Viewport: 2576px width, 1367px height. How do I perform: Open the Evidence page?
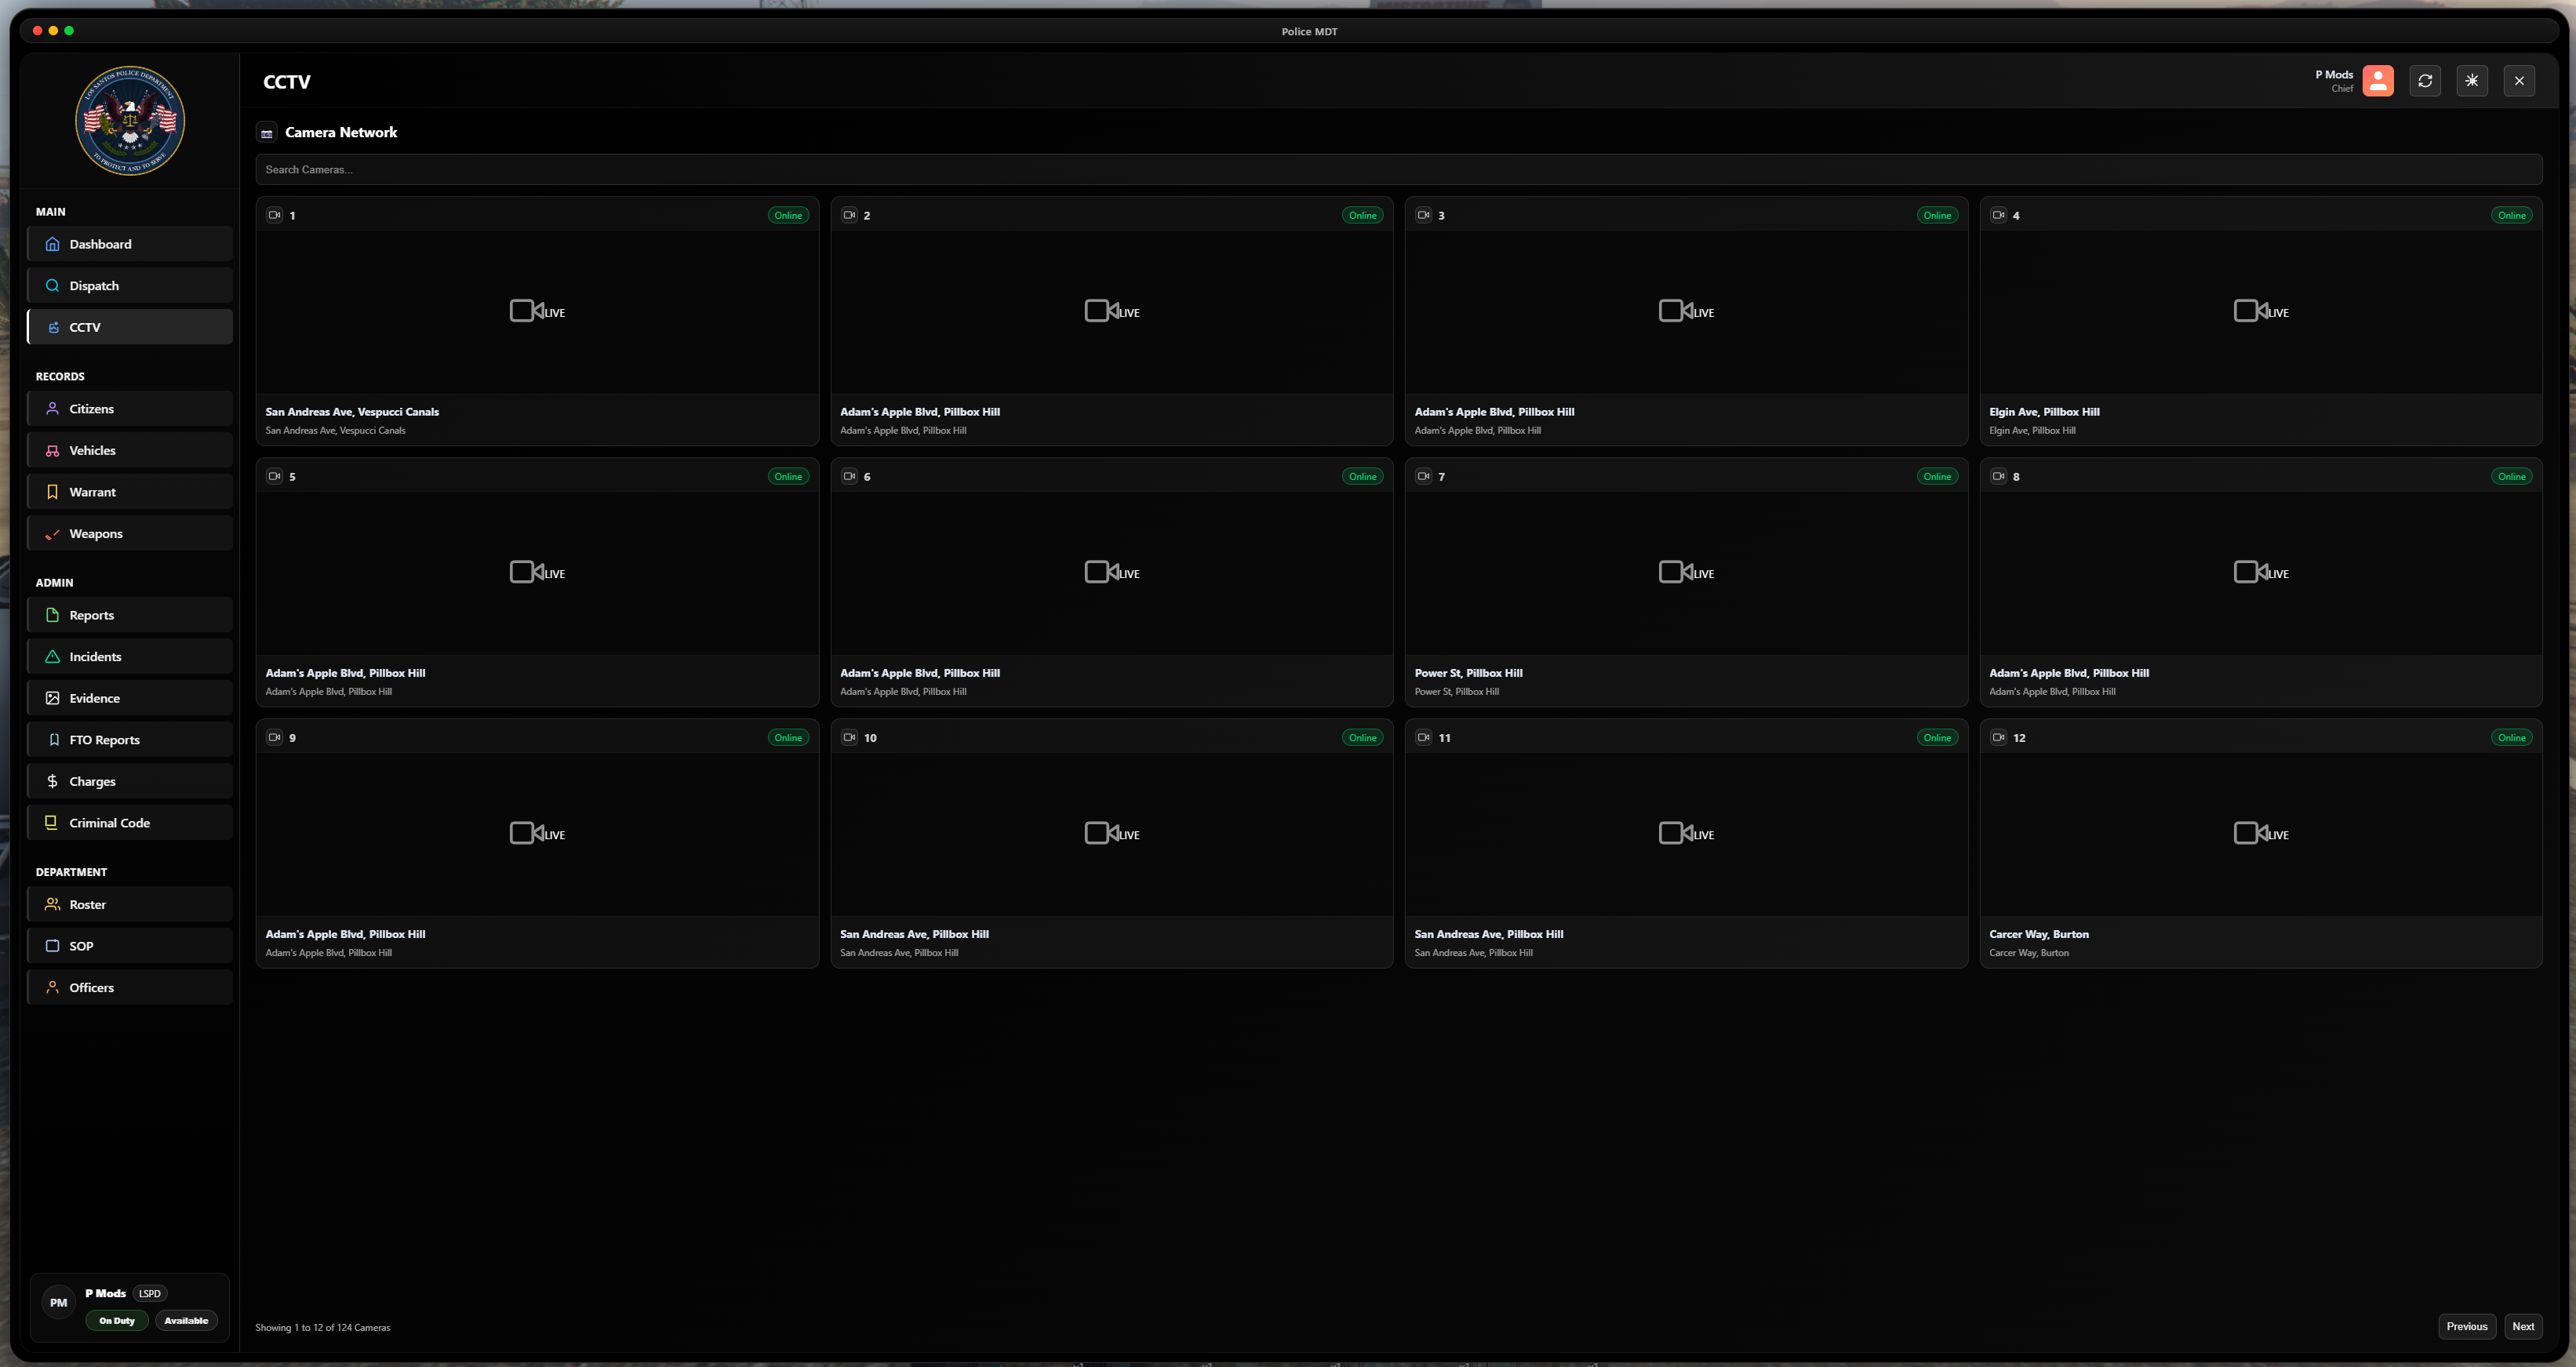[x=130, y=698]
